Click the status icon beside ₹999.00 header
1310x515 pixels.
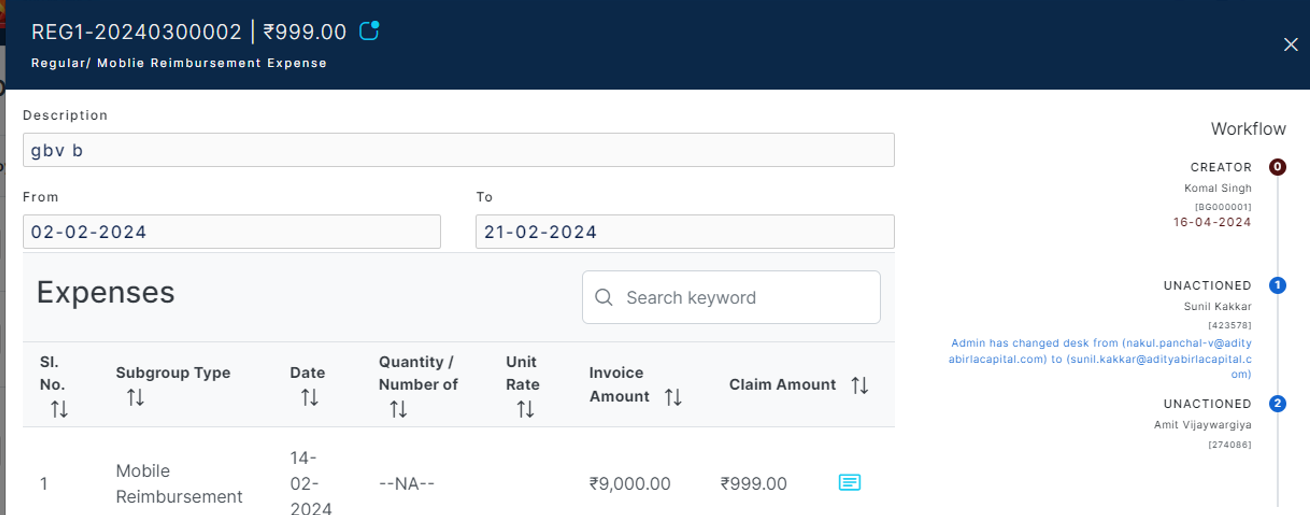coord(369,31)
